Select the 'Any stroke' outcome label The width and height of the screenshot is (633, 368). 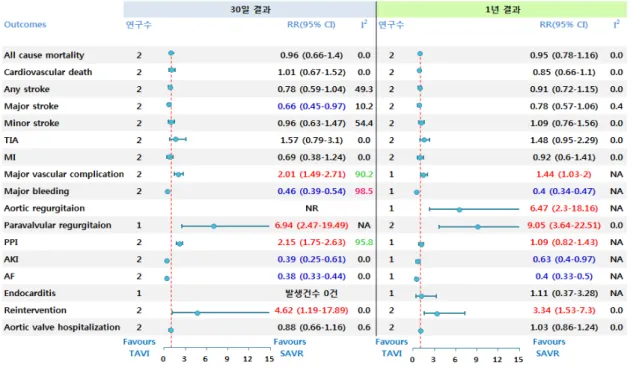tap(27, 89)
